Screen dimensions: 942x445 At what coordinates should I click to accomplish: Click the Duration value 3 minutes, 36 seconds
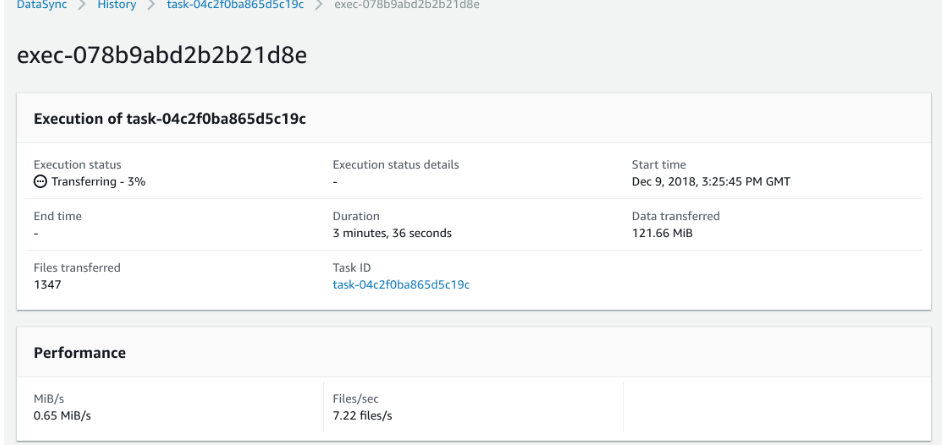(392, 233)
